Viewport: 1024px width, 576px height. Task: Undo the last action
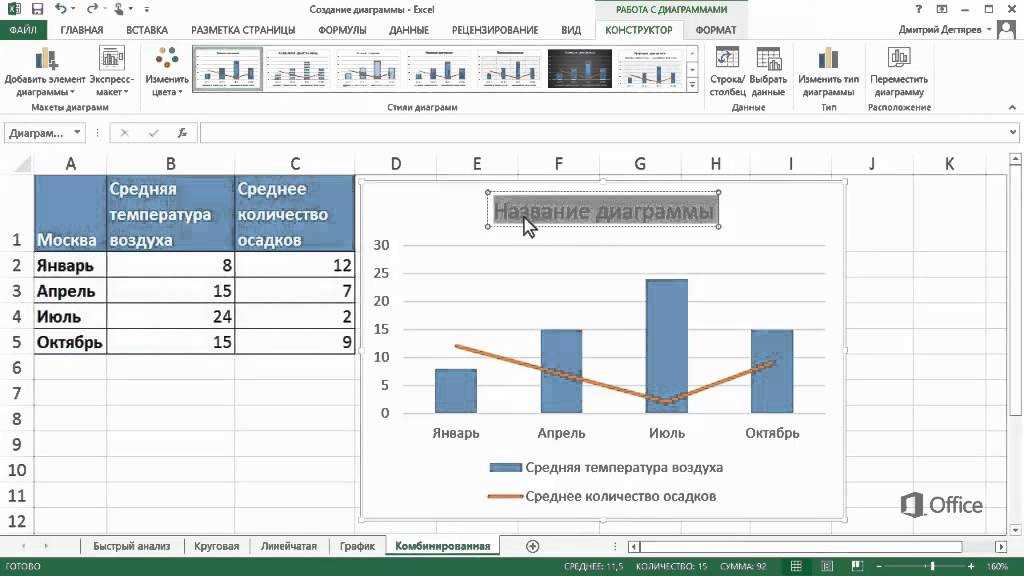60,9
